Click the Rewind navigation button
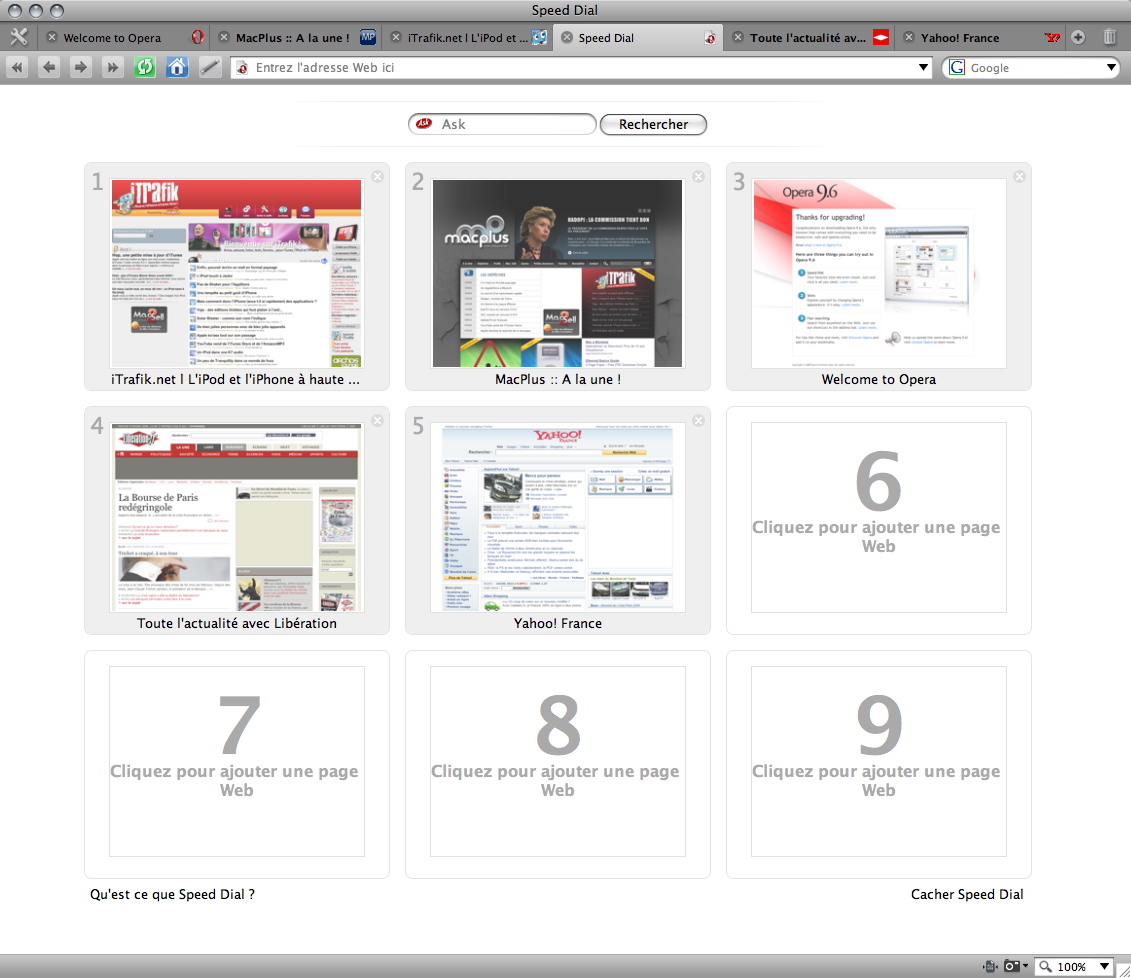This screenshot has width=1131, height=978. (x=17, y=68)
